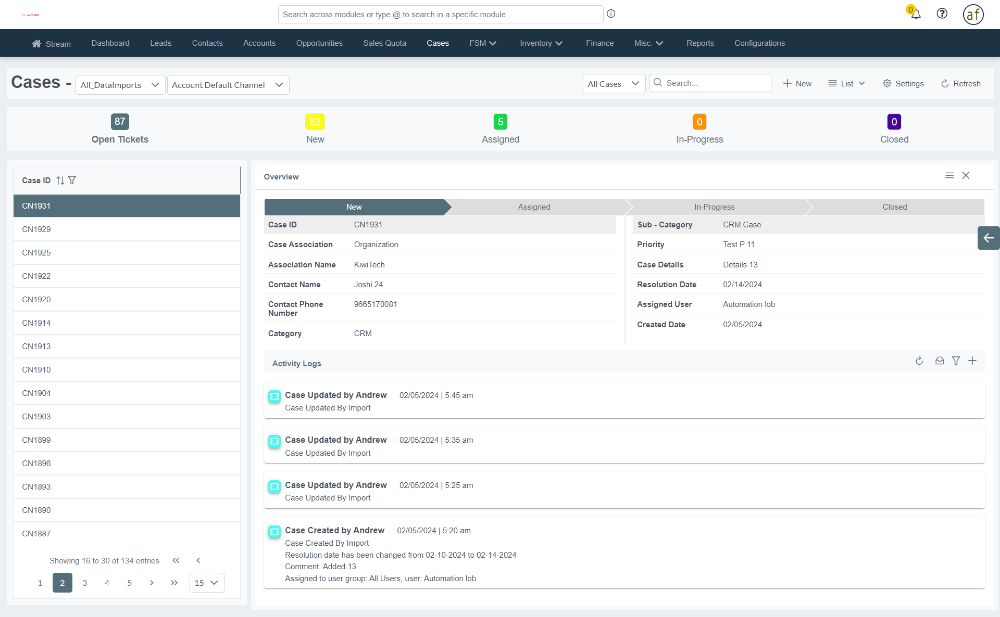Click the help question mark icon
The image size is (1000, 617).
(x=942, y=14)
